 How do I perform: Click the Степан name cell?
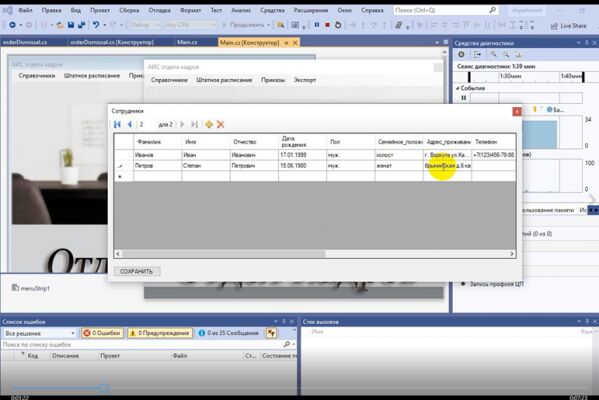coord(206,165)
